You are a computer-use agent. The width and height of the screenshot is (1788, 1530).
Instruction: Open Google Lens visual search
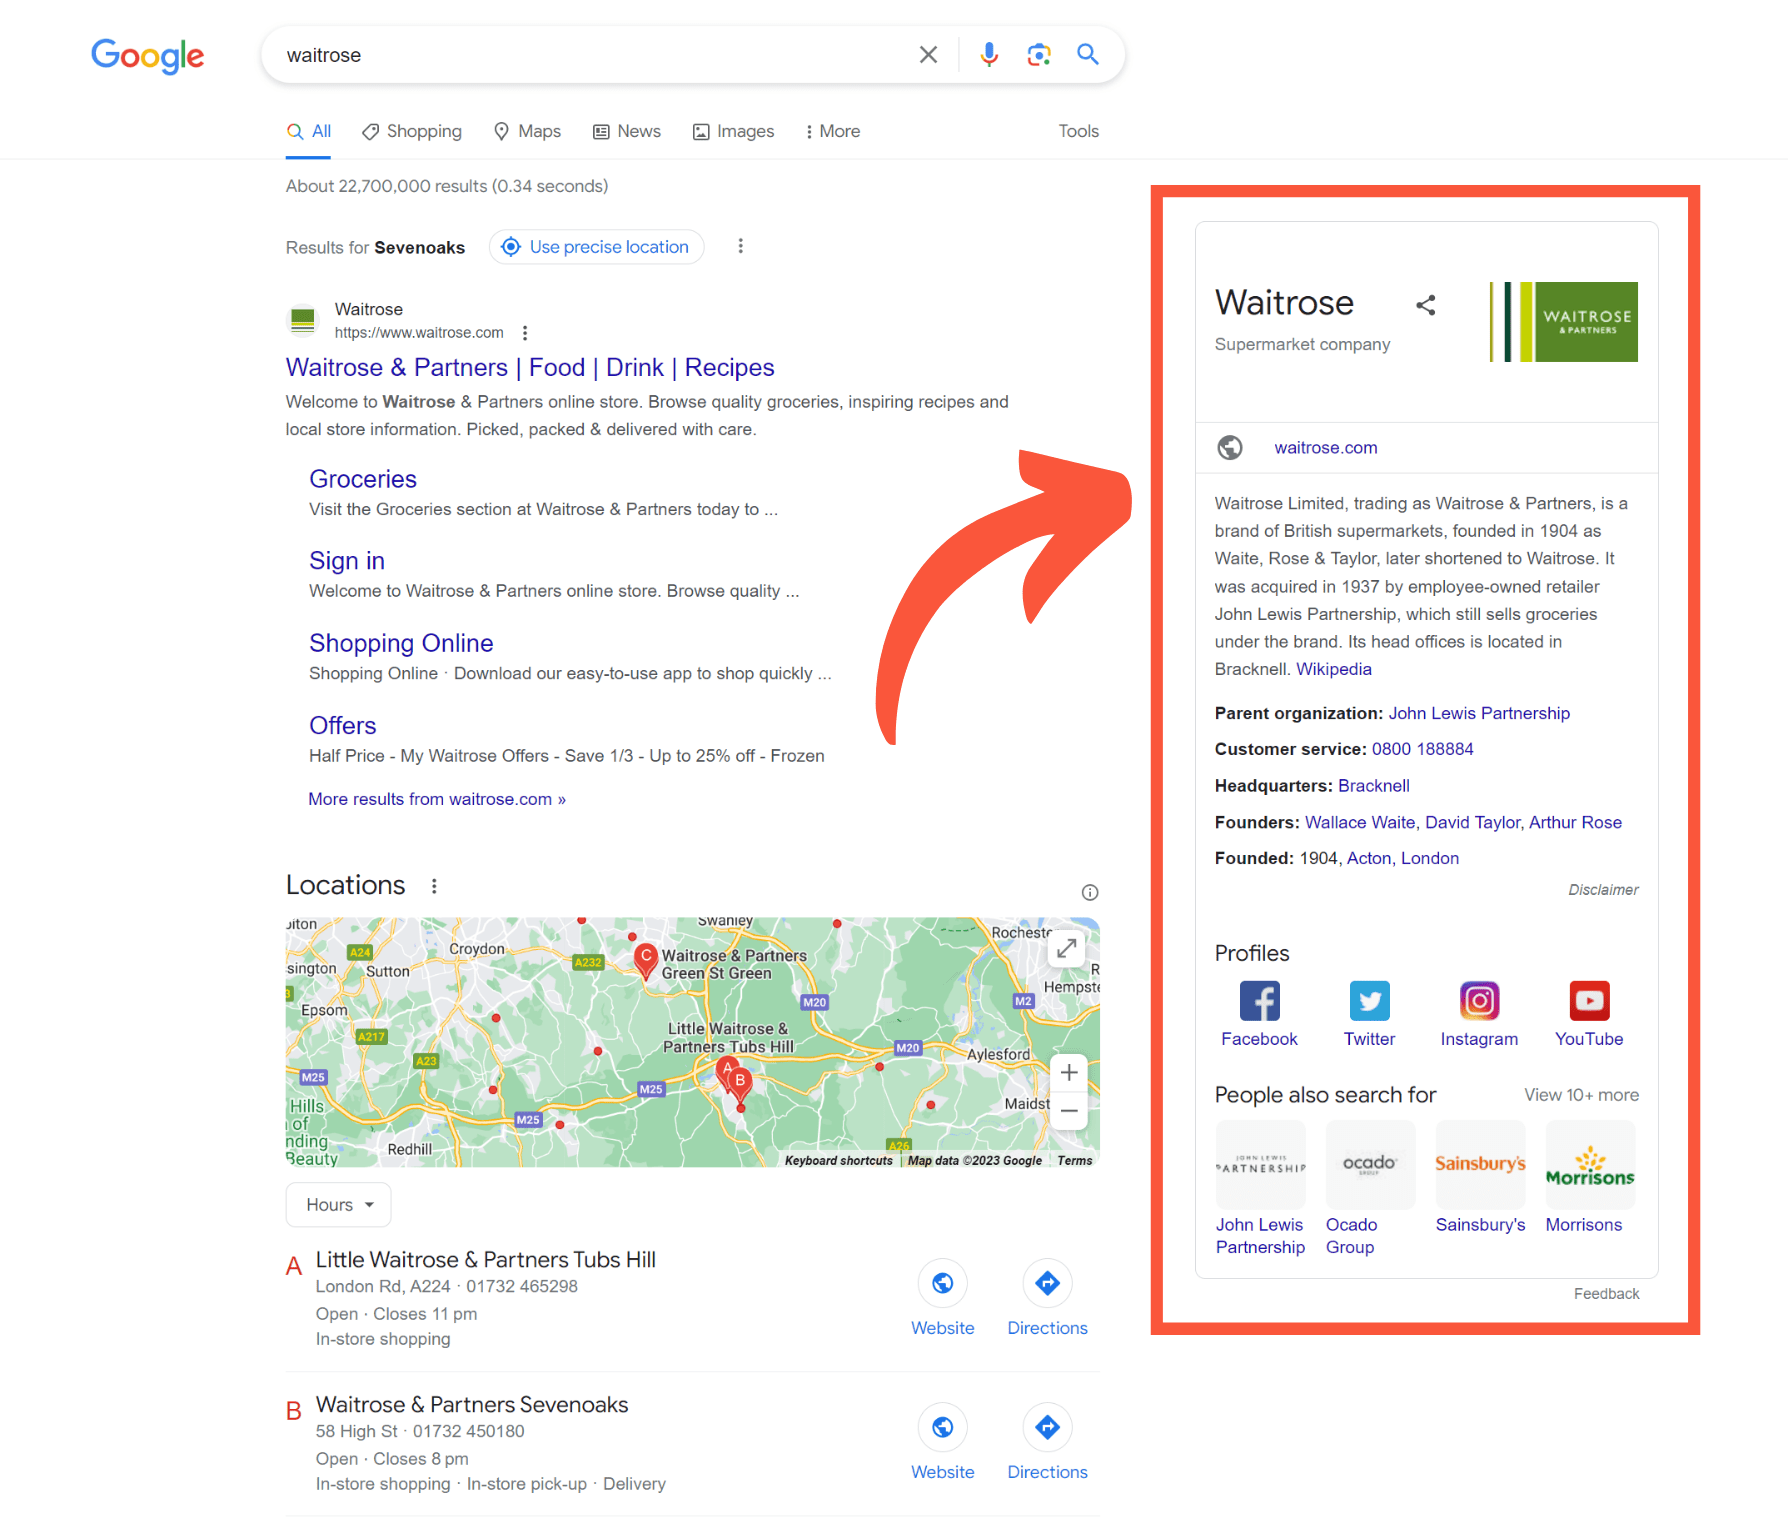pyautogui.click(x=1039, y=54)
